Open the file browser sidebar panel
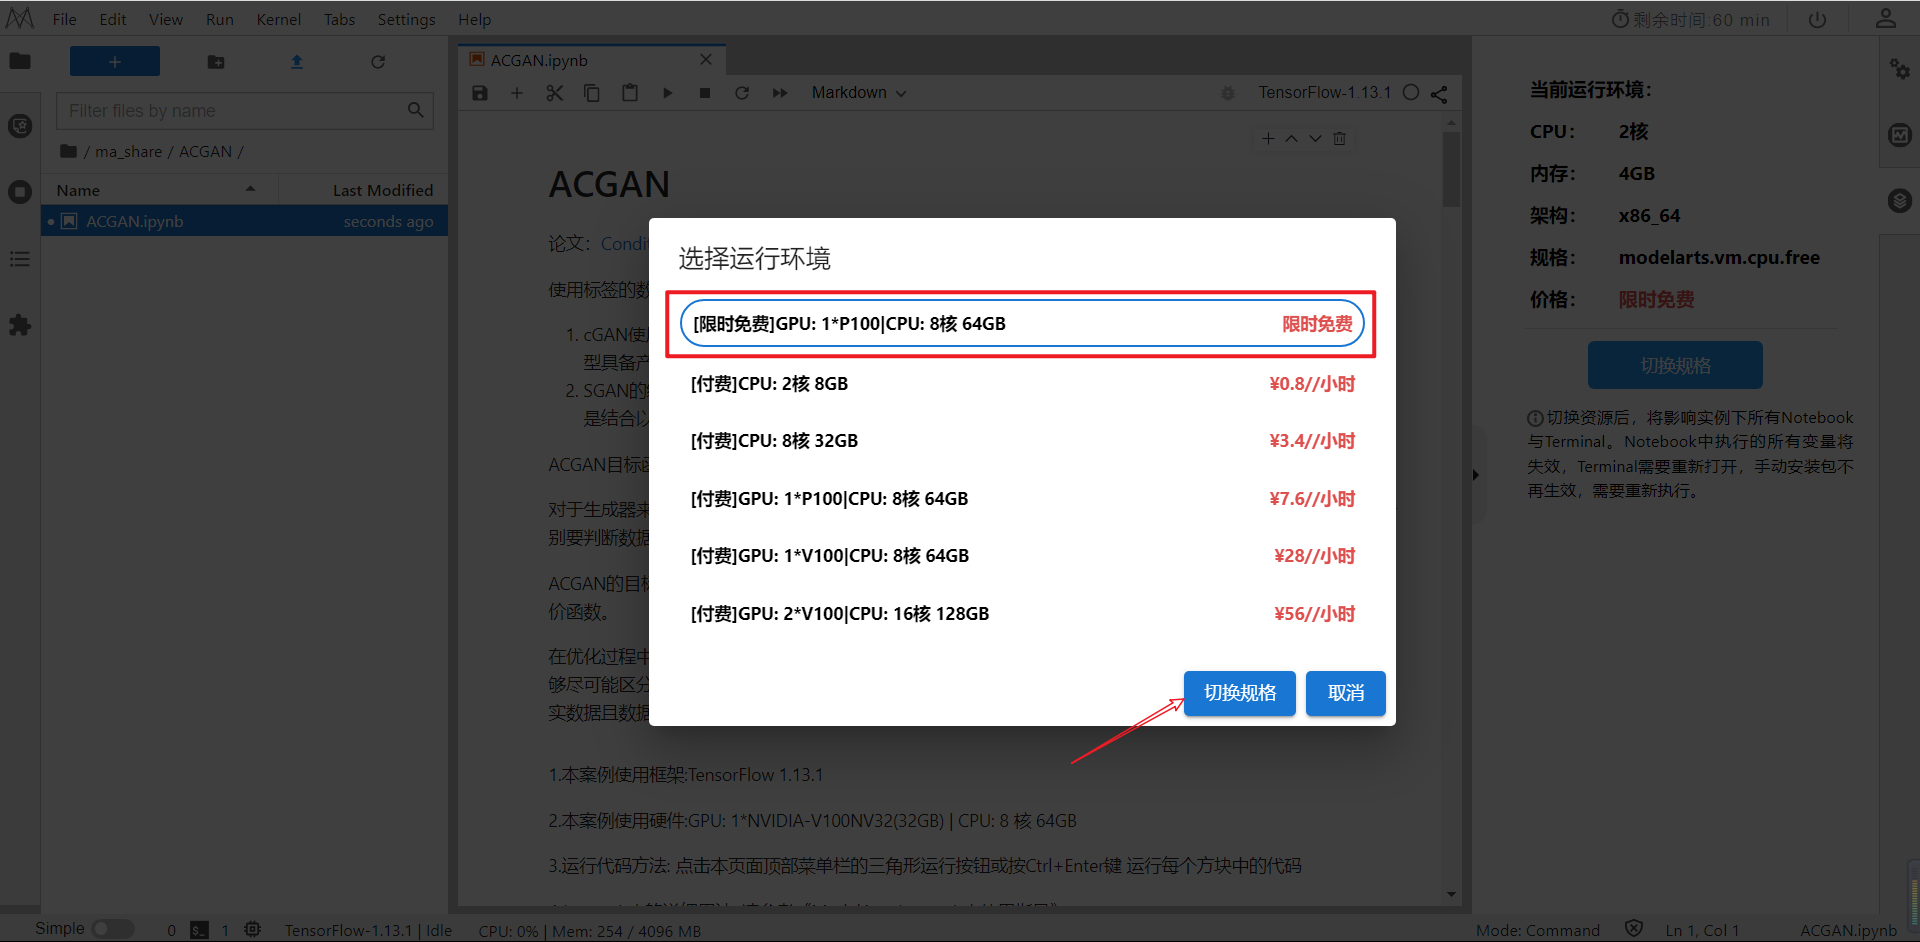Image resolution: width=1920 pixels, height=942 pixels. pyautogui.click(x=20, y=61)
